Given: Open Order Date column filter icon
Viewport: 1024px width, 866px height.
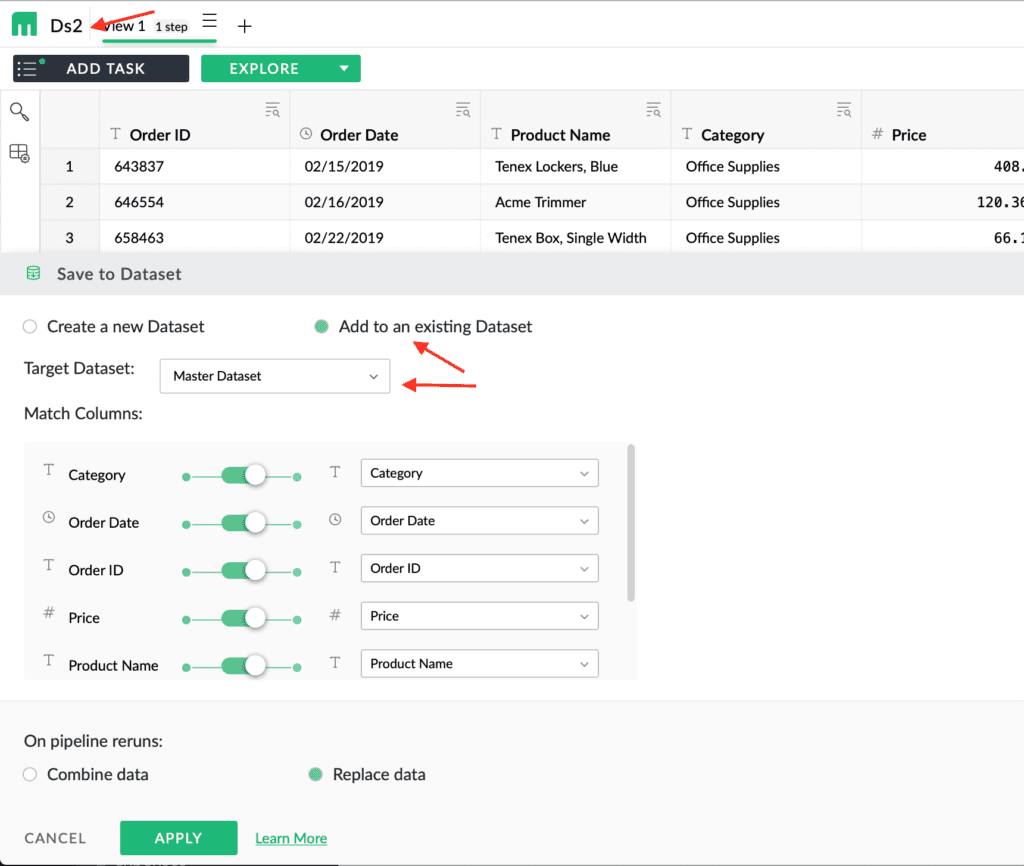Looking at the screenshot, I should pos(463,110).
